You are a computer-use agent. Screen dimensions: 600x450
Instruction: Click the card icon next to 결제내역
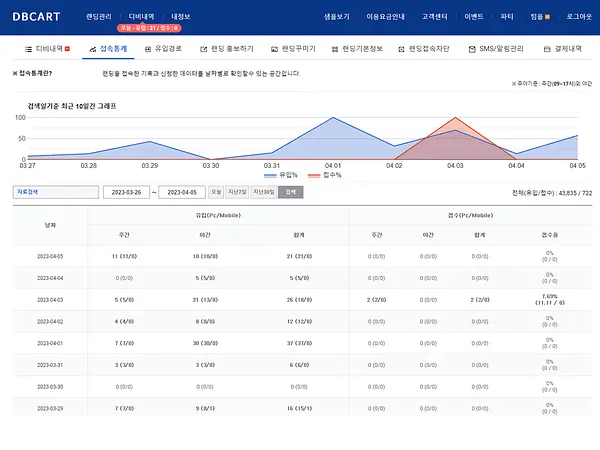[547, 49]
